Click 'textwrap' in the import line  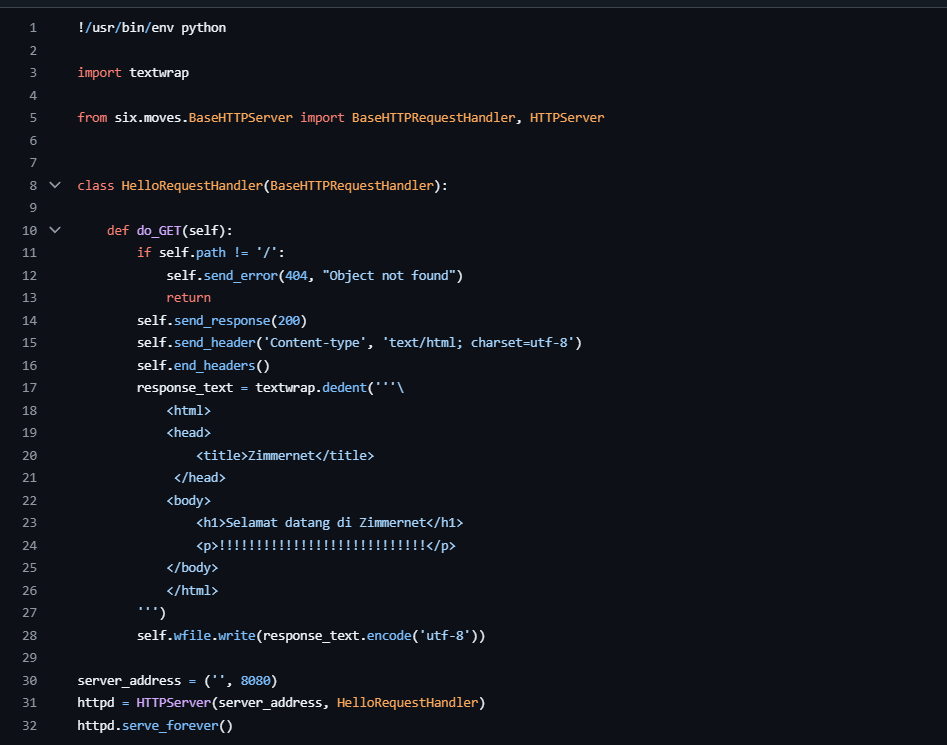(x=159, y=72)
